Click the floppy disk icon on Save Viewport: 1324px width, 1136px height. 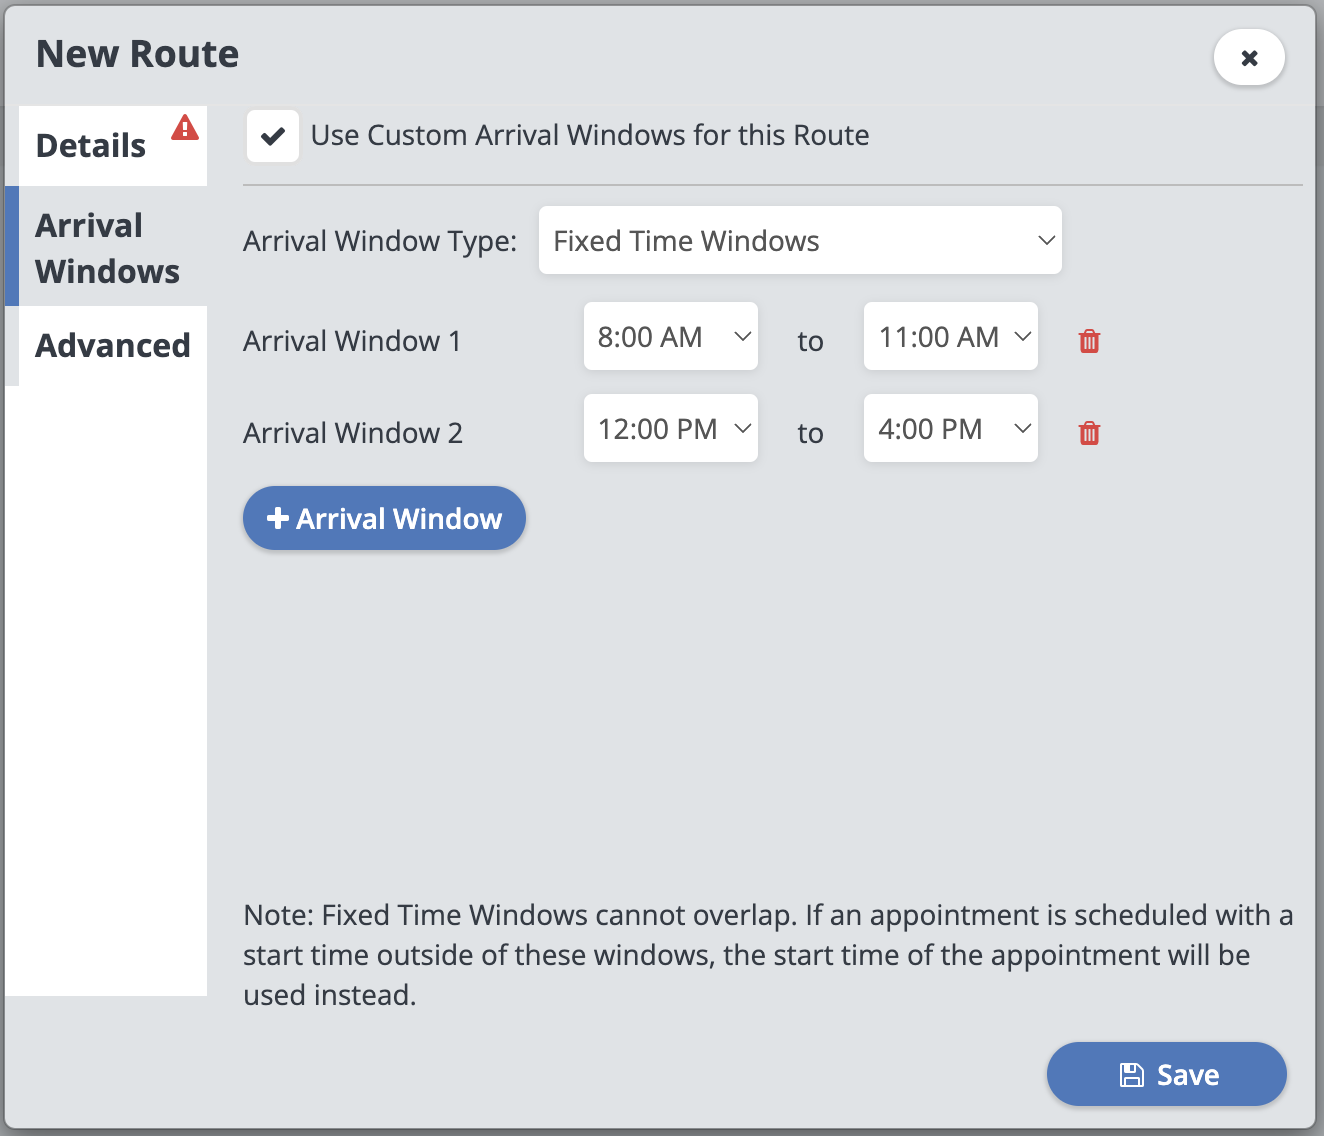click(x=1131, y=1075)
